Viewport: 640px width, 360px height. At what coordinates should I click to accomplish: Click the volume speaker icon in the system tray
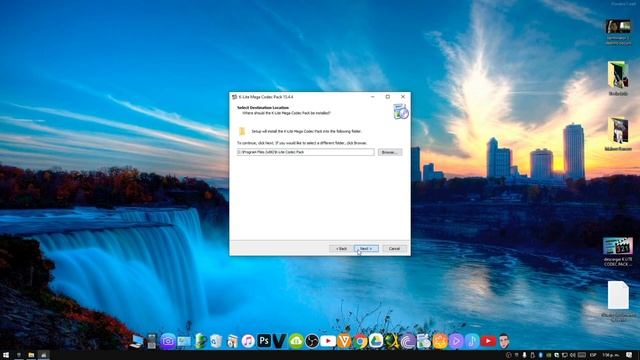(573, 355)
